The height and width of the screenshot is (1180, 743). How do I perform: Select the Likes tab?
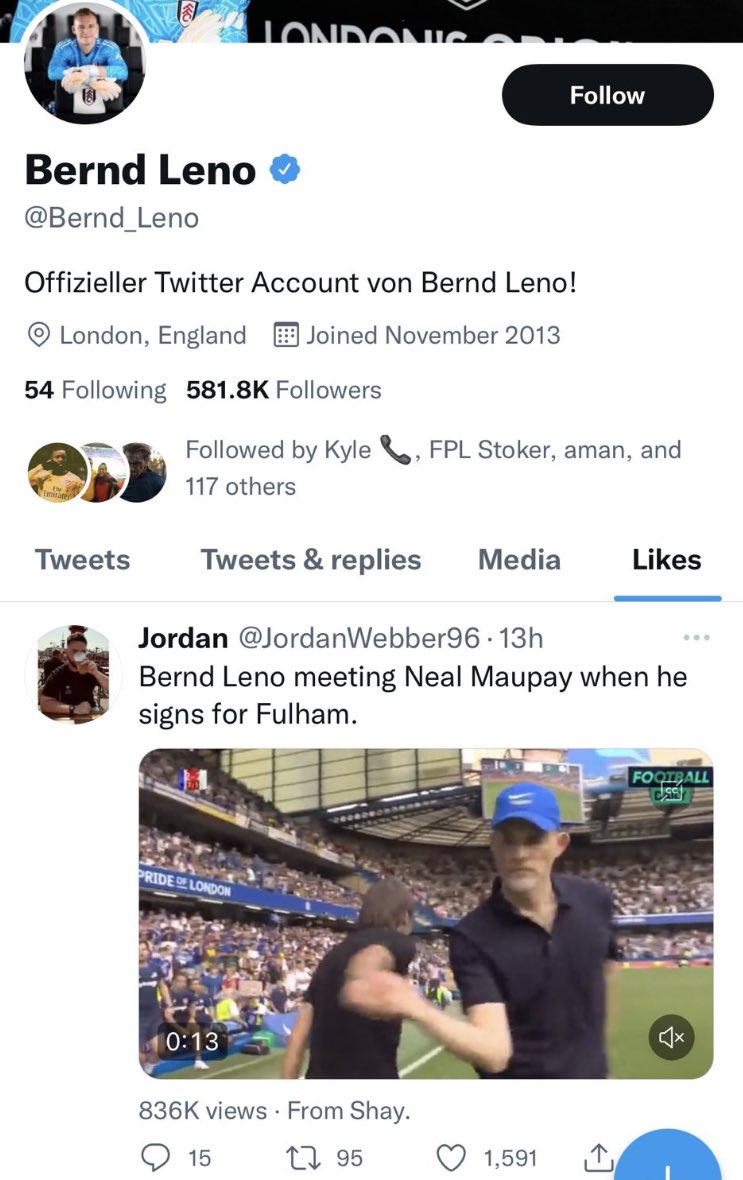tap(667, 560)
